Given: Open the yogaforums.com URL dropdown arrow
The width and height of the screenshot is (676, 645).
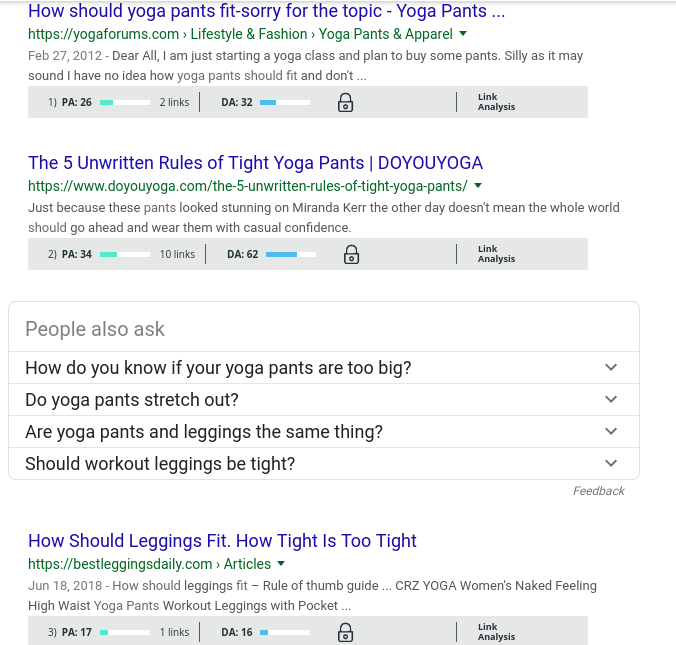Looking at the screenshot, I should pyautogui.click(x=463, y=34).
